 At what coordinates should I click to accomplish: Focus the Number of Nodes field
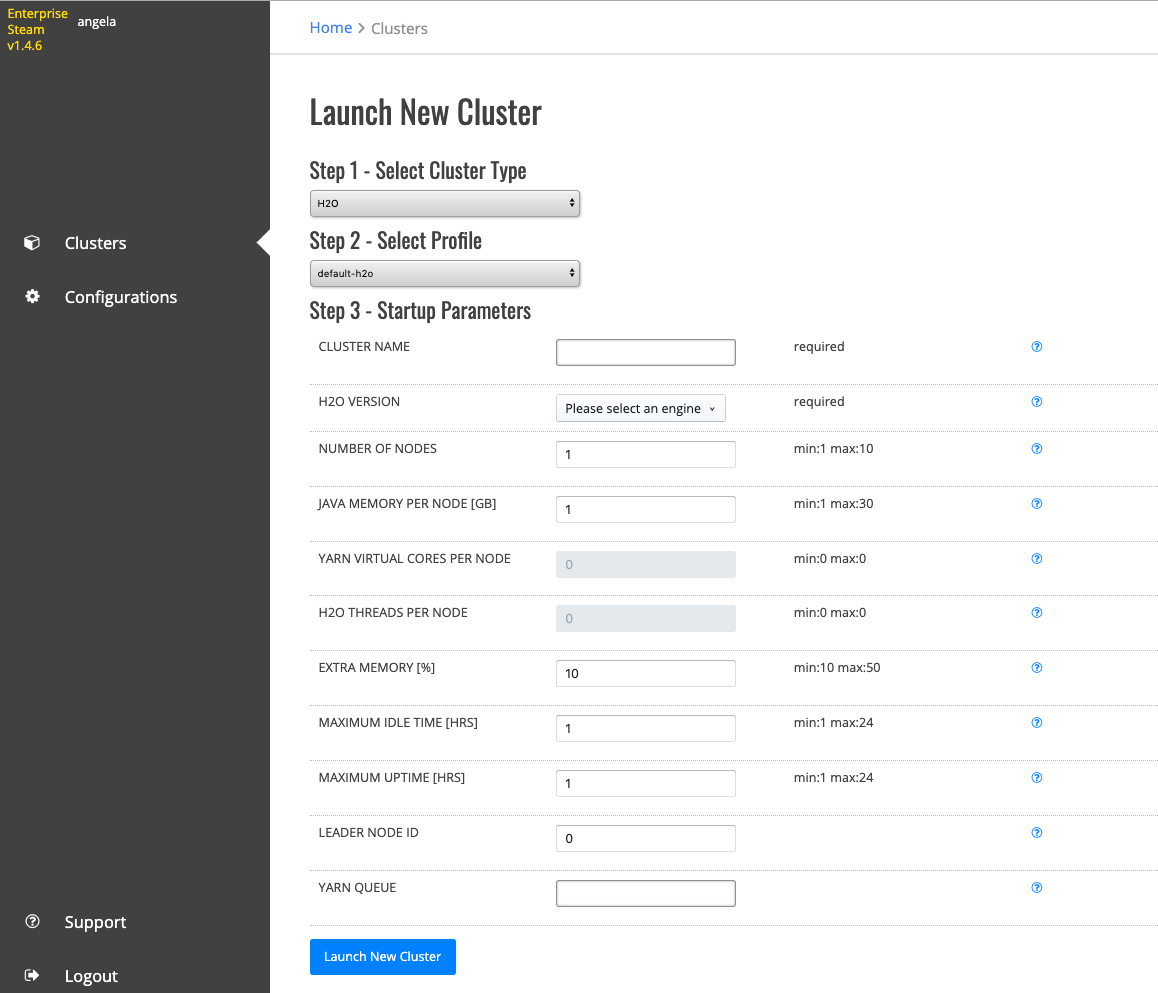(645, 454)
